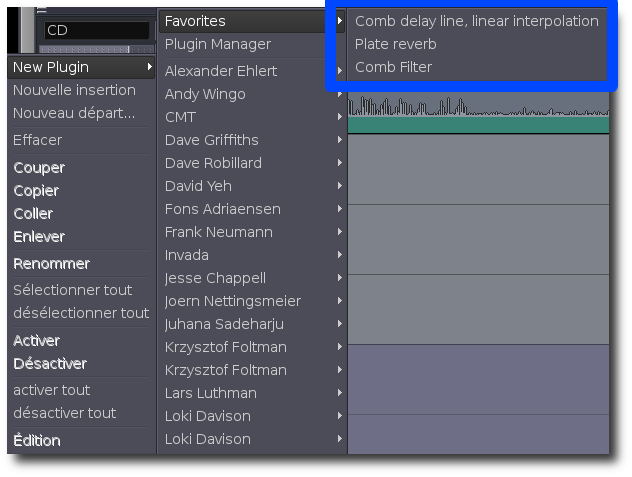Open the Édition menu item
Screen dimensions: 632x477
(x=37, y=440)
